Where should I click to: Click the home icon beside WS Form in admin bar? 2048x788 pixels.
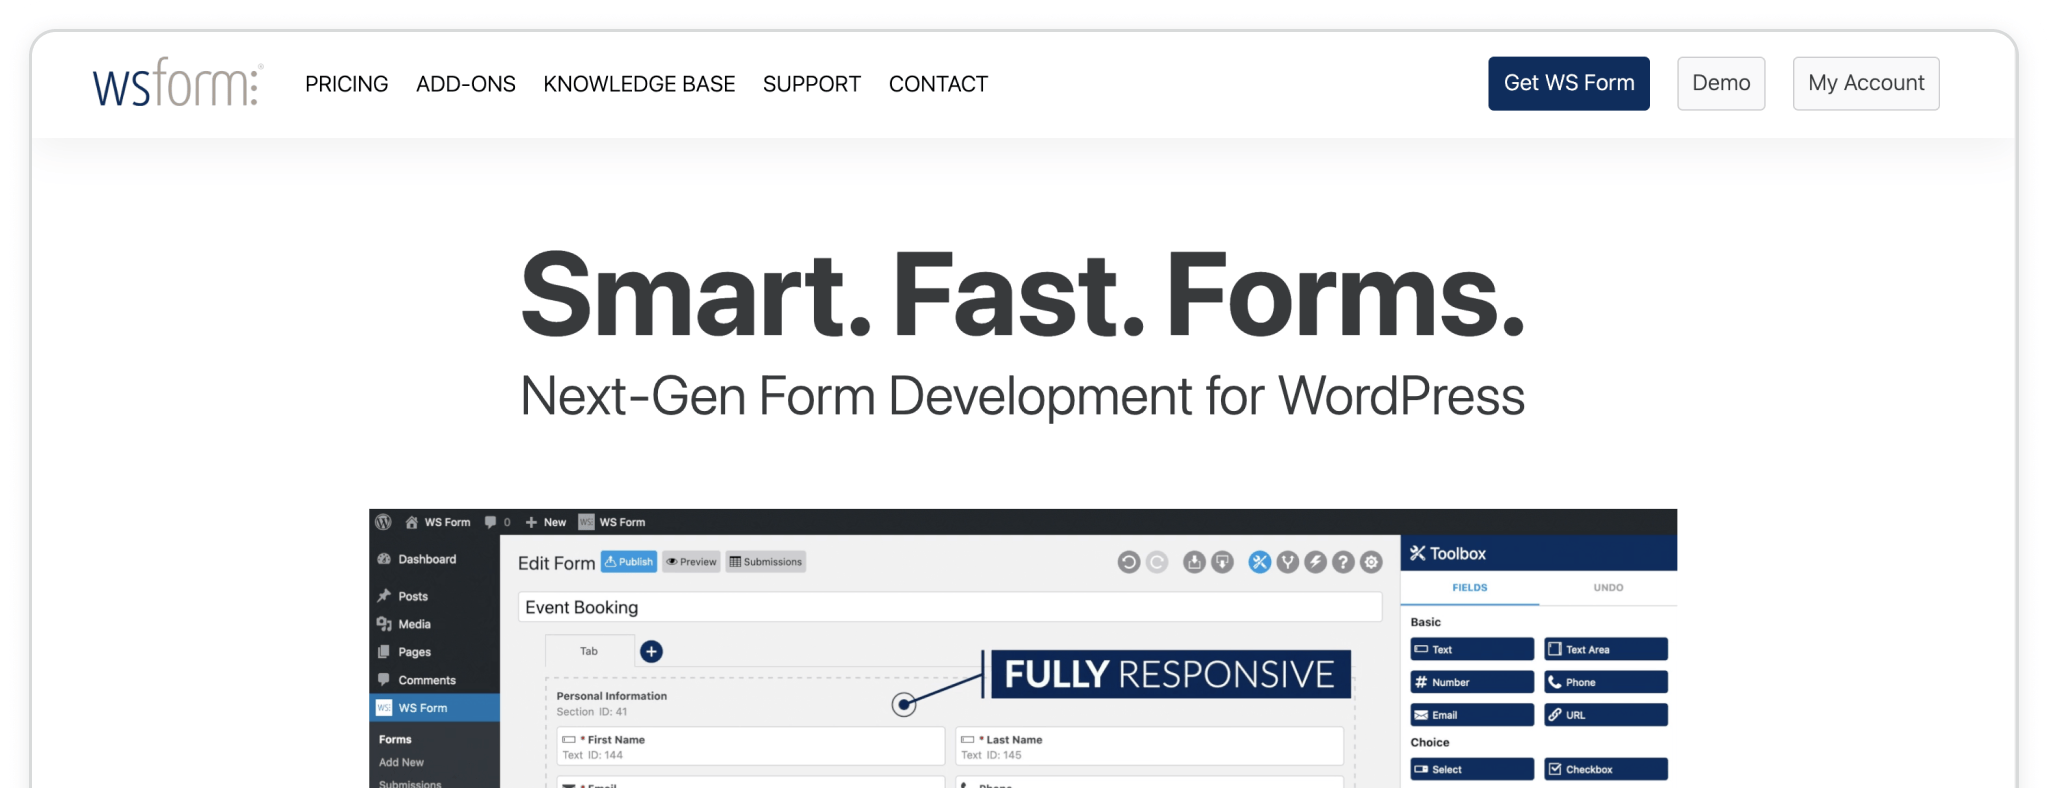point(411,522)
